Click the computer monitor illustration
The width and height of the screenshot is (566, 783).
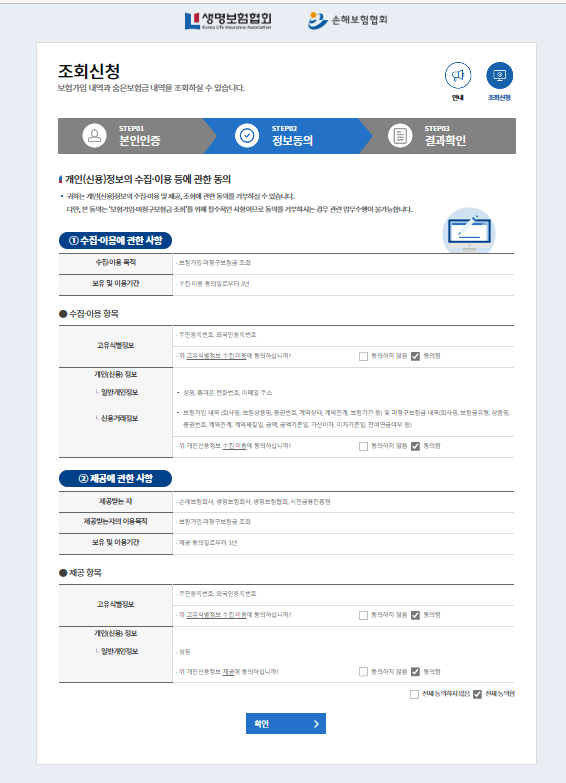469,231
